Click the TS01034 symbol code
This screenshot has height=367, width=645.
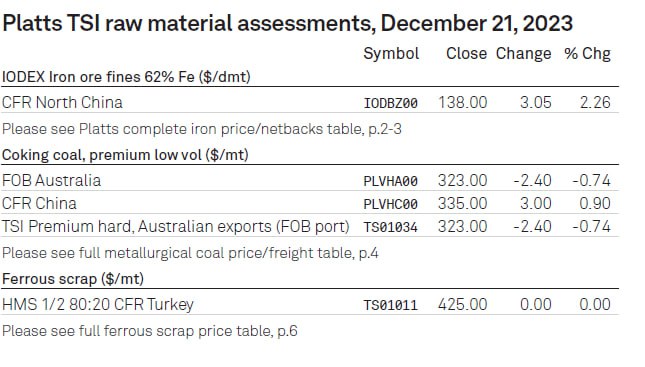tap(390, 227)
